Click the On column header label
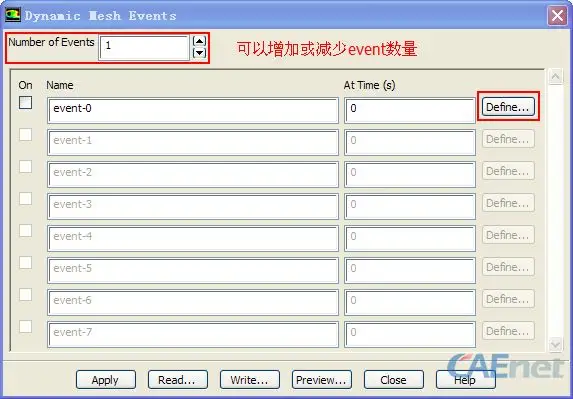 pos(25,85)
